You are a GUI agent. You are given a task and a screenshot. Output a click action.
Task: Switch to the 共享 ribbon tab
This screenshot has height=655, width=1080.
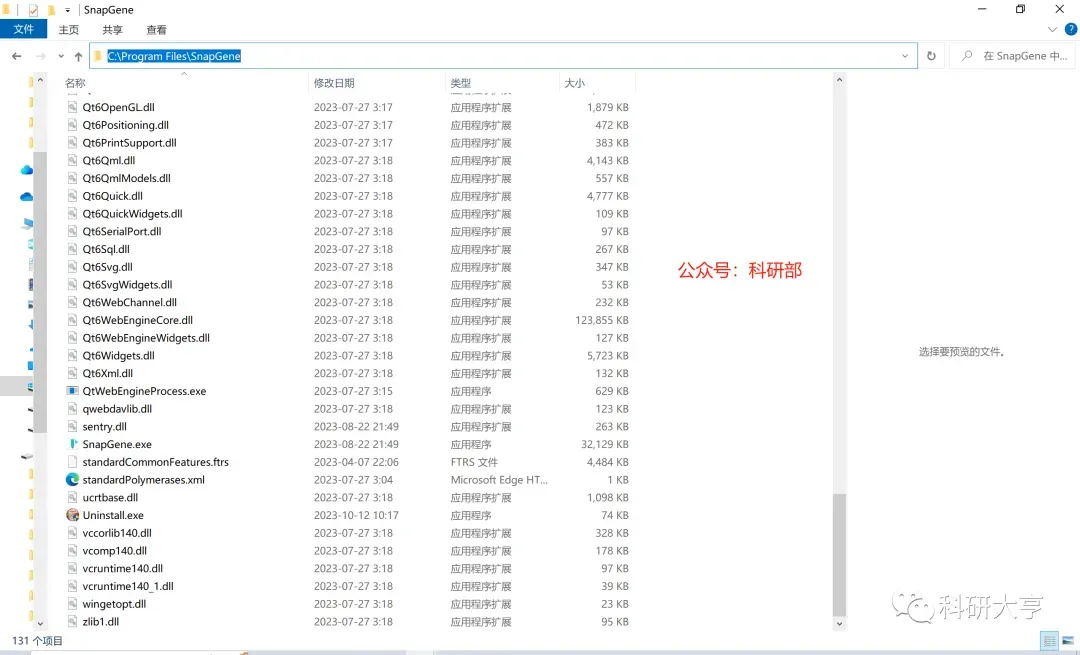coord(112,30)
